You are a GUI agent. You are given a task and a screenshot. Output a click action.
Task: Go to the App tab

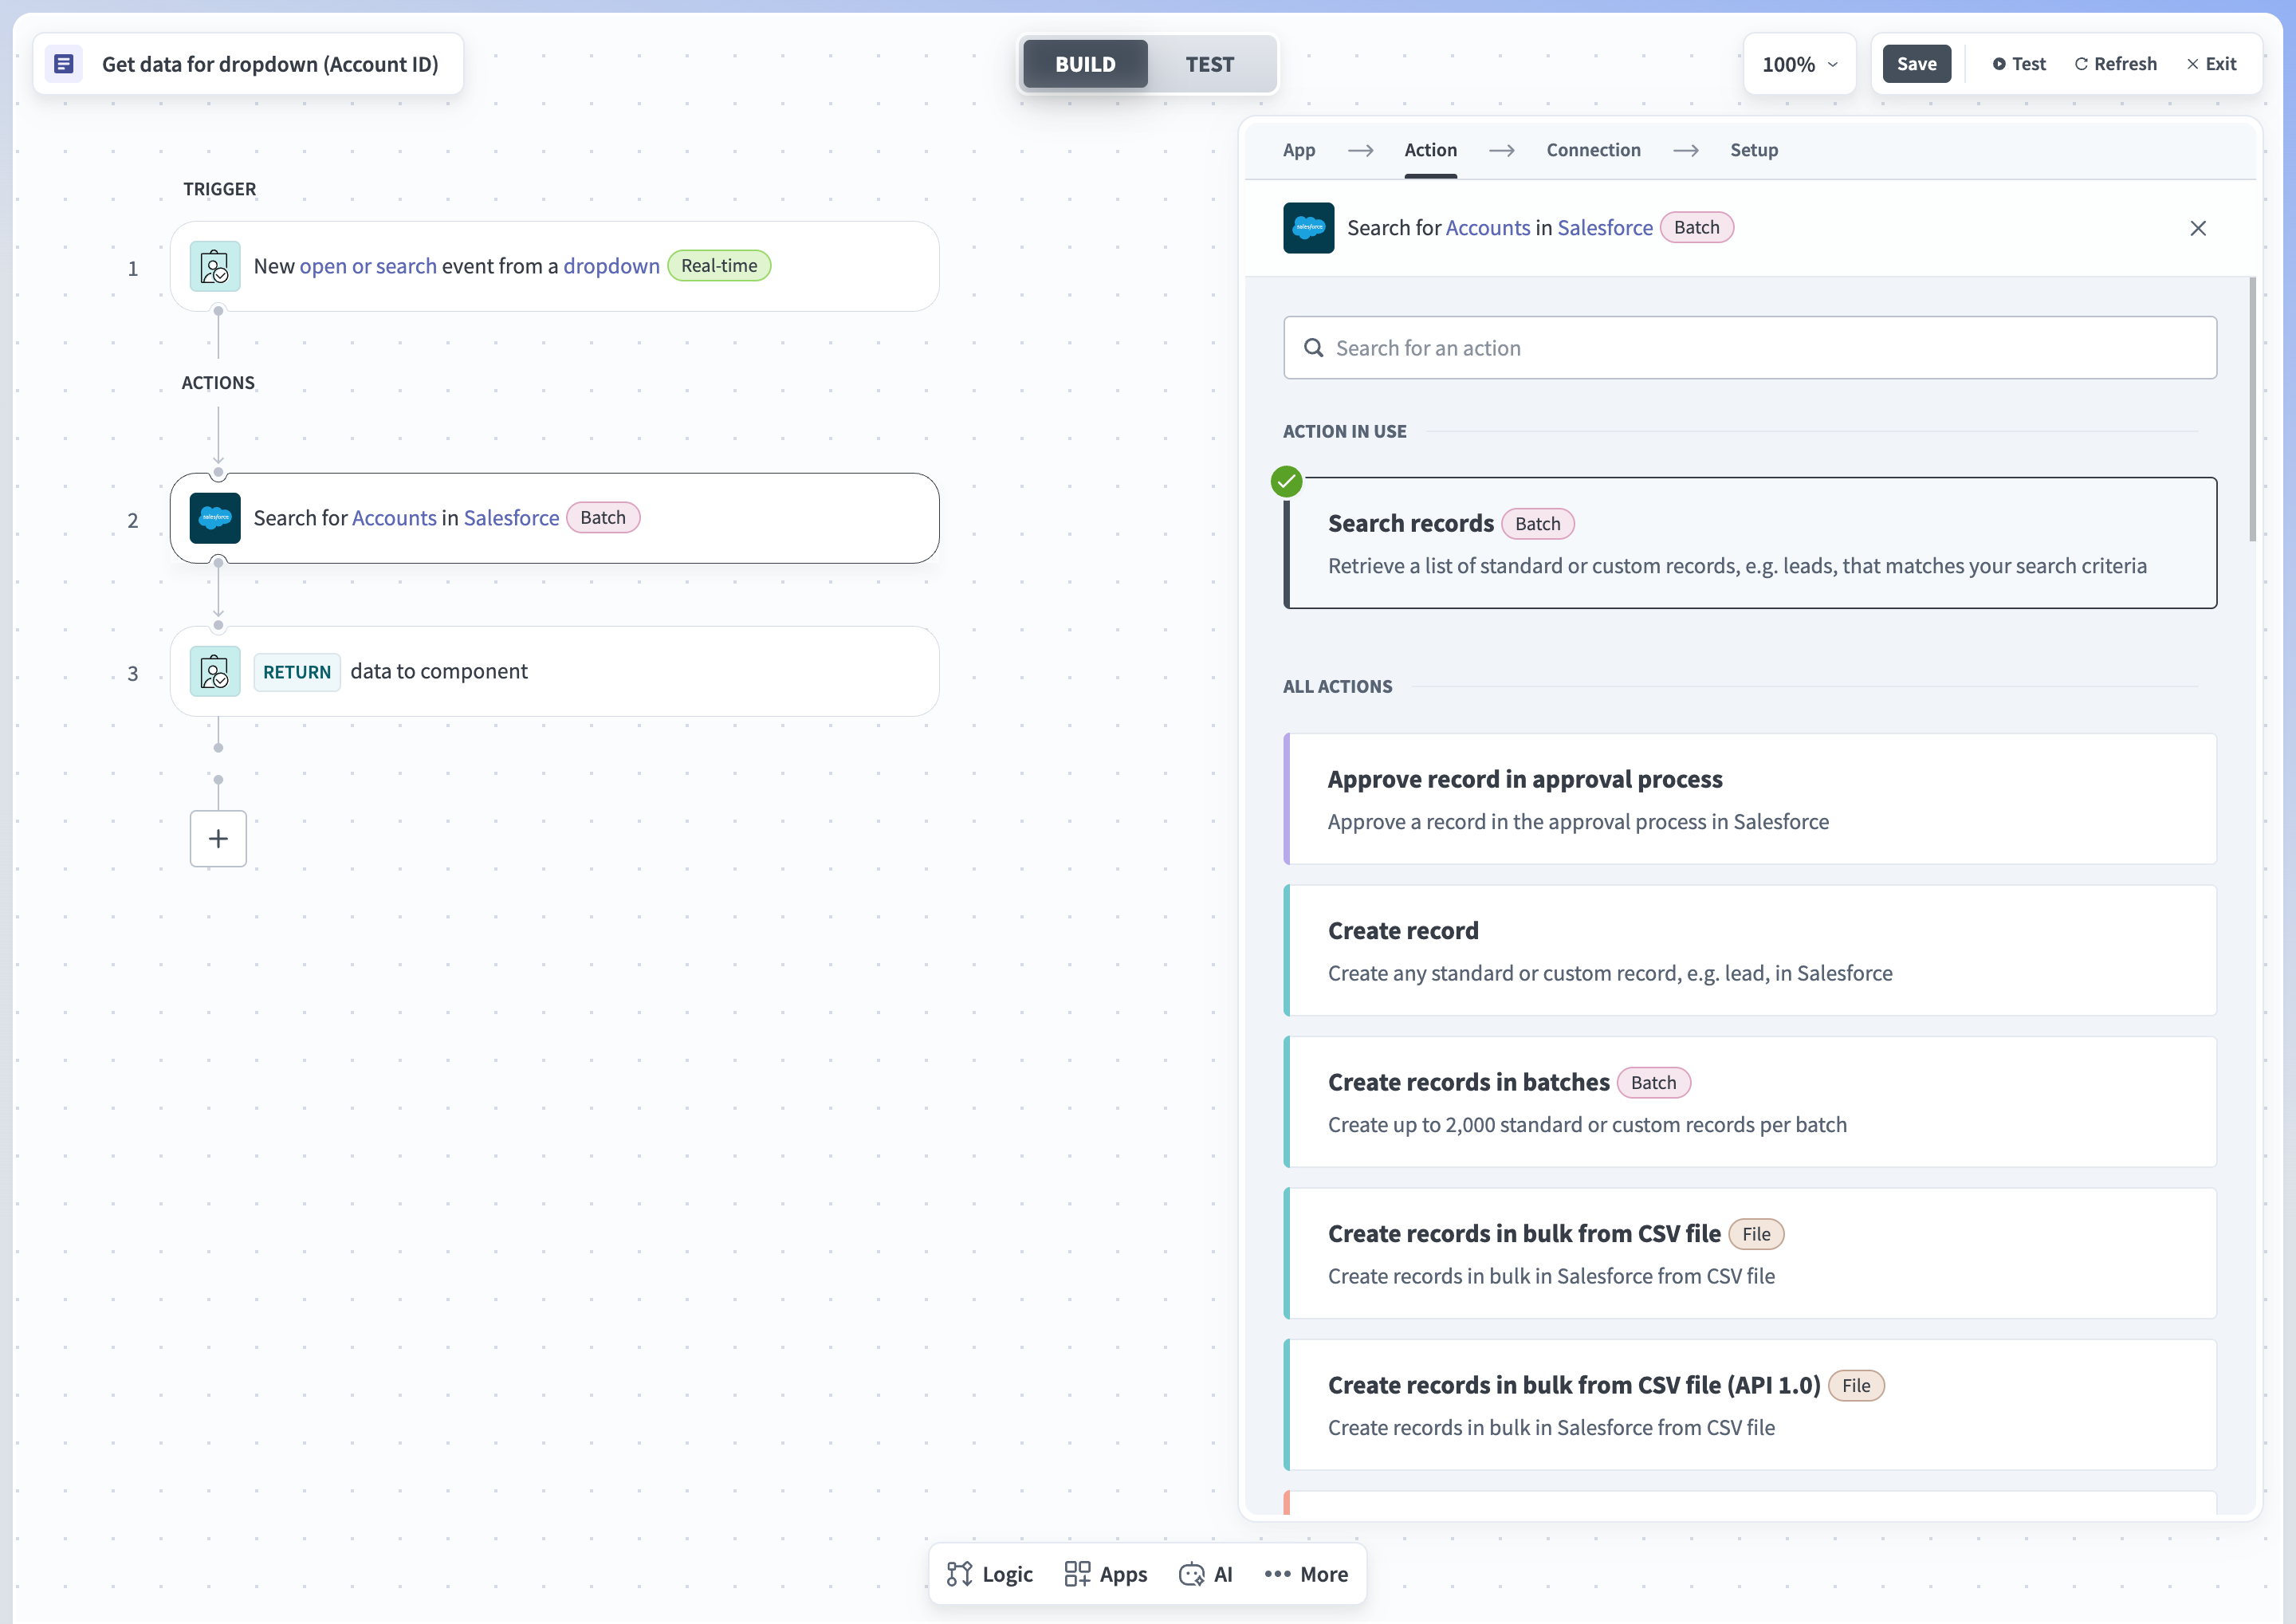coord(1299,150)
